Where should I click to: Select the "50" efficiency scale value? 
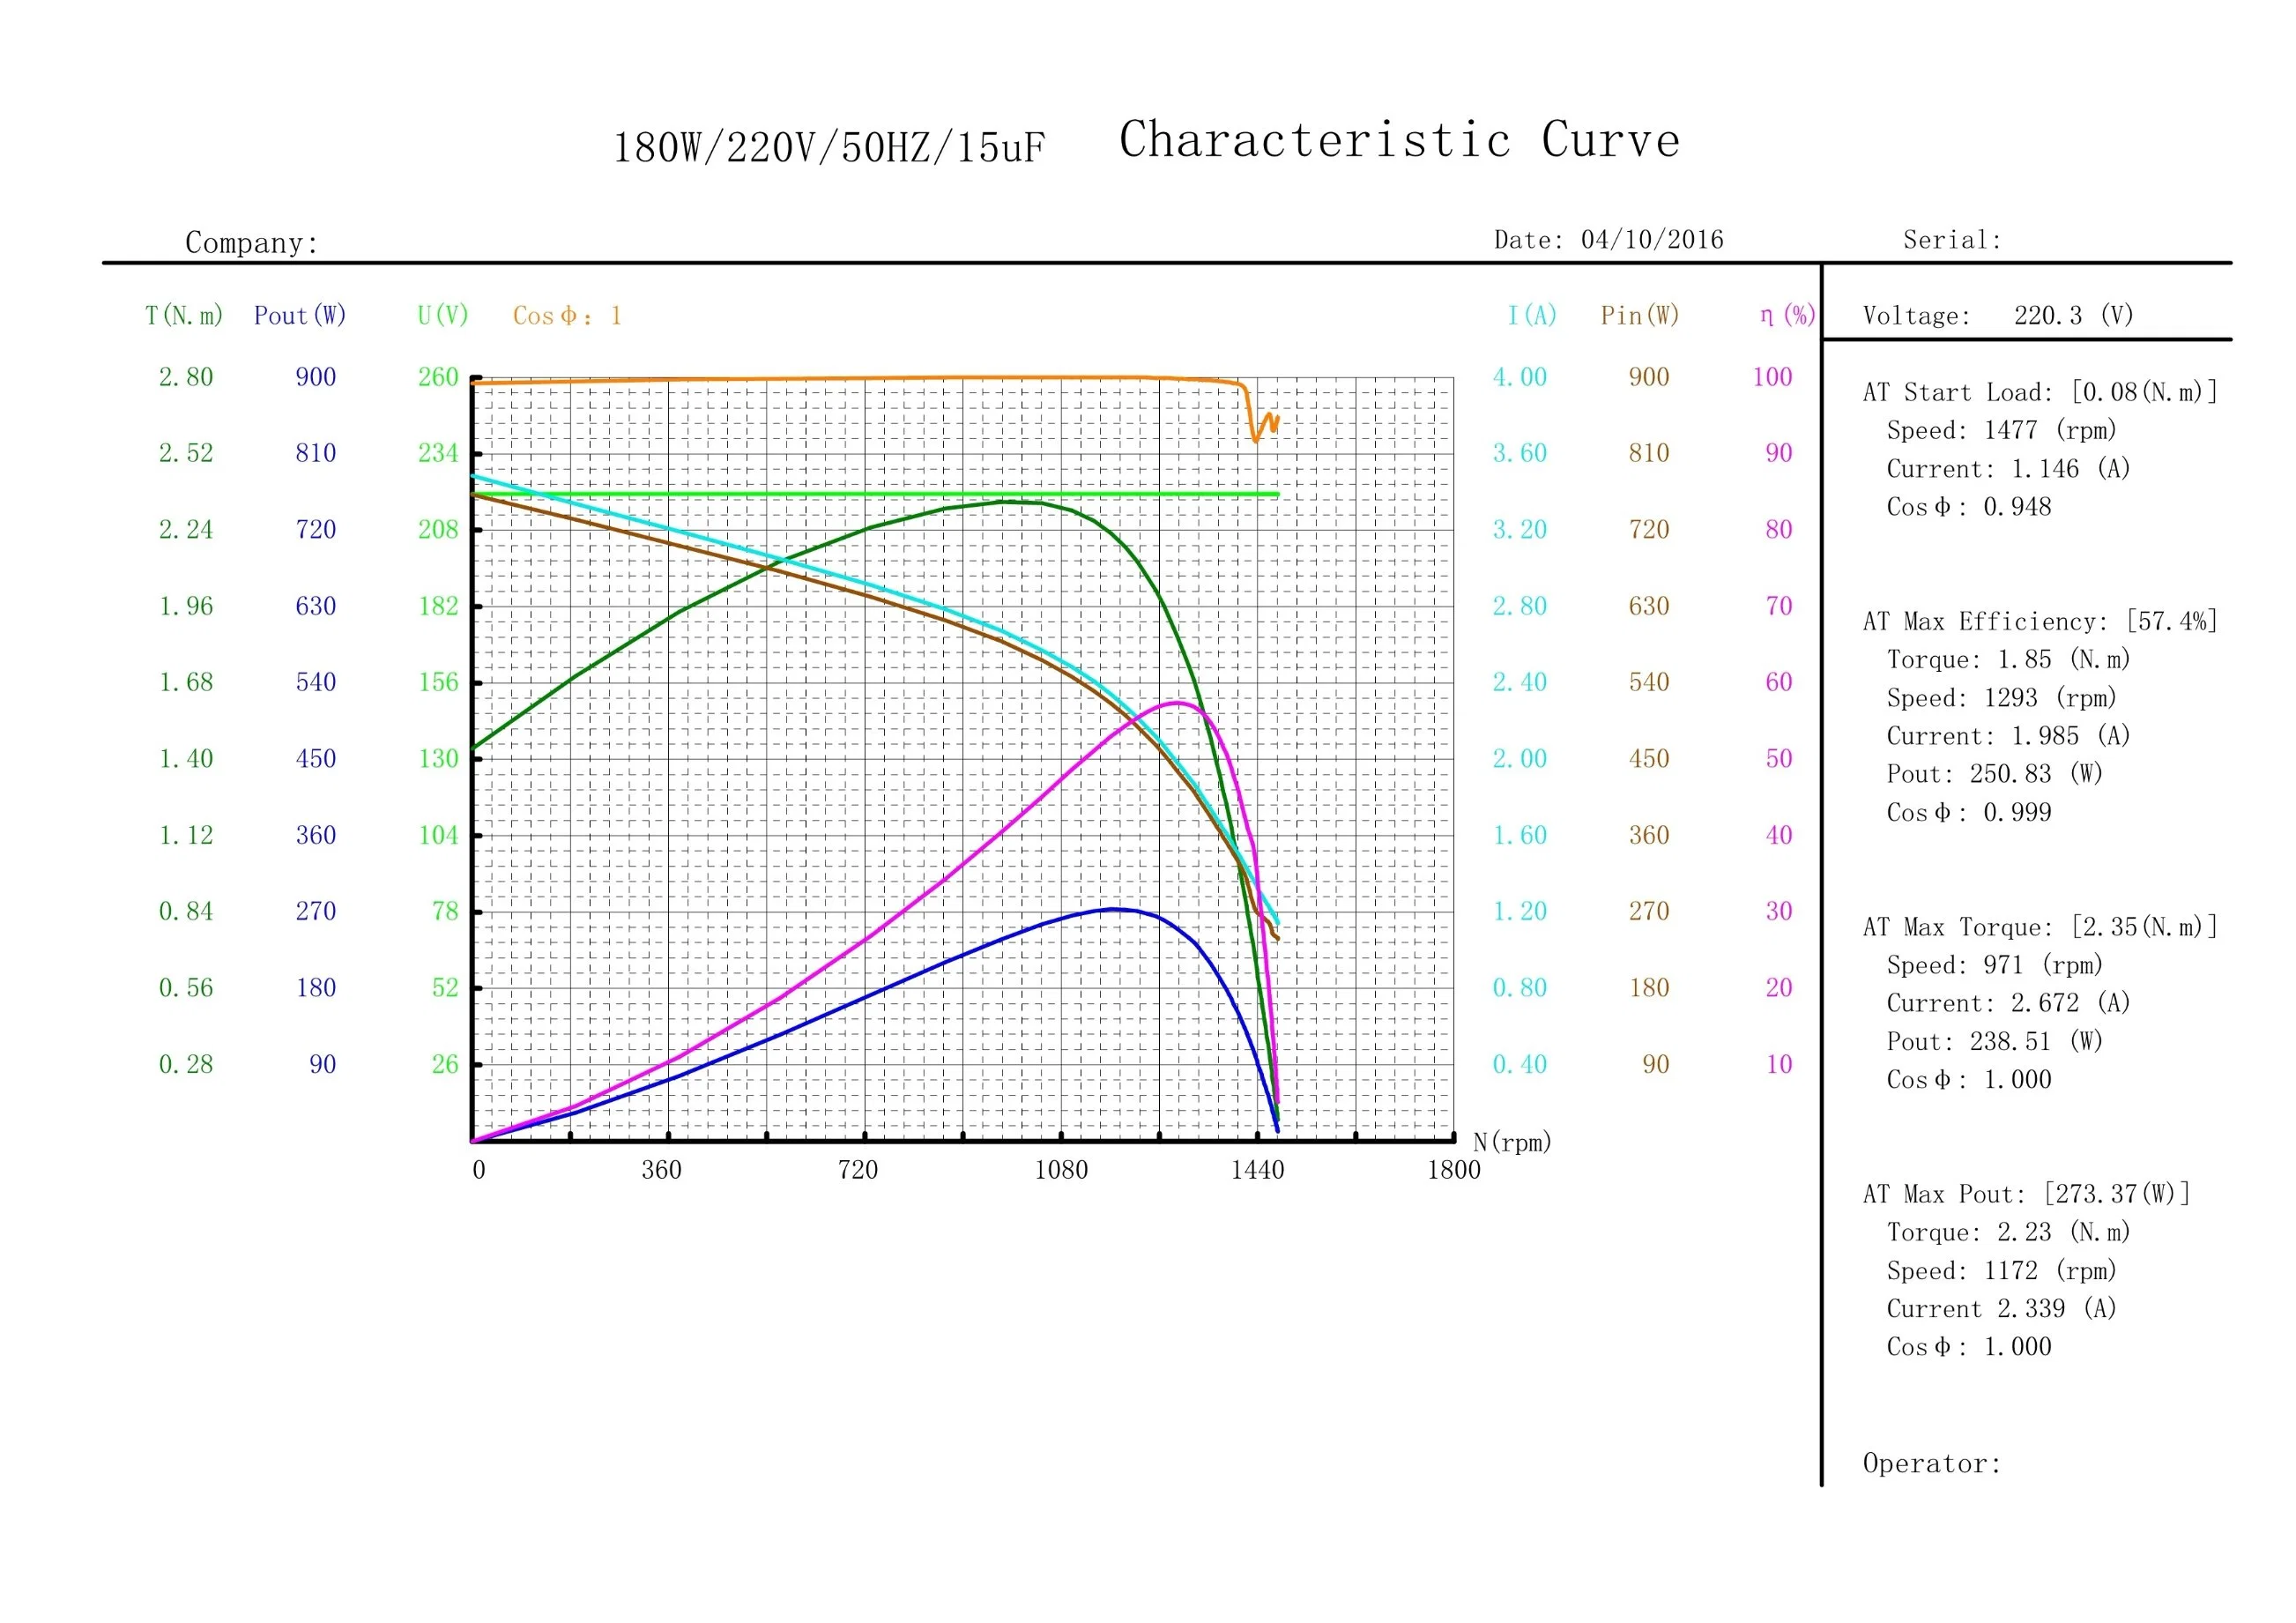point(1779,759)
